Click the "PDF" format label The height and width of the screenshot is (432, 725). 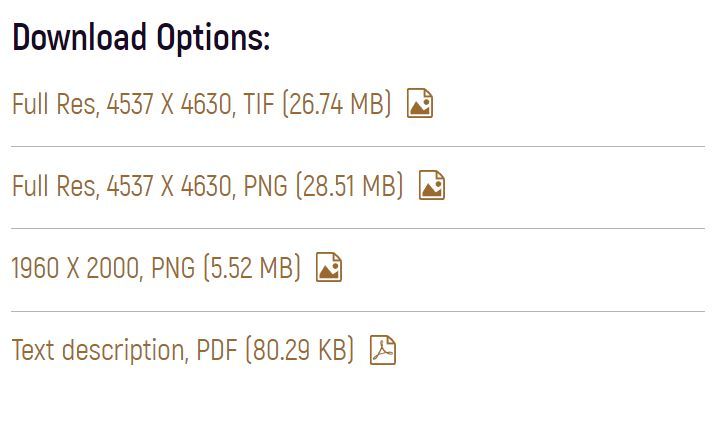[215, 351]
